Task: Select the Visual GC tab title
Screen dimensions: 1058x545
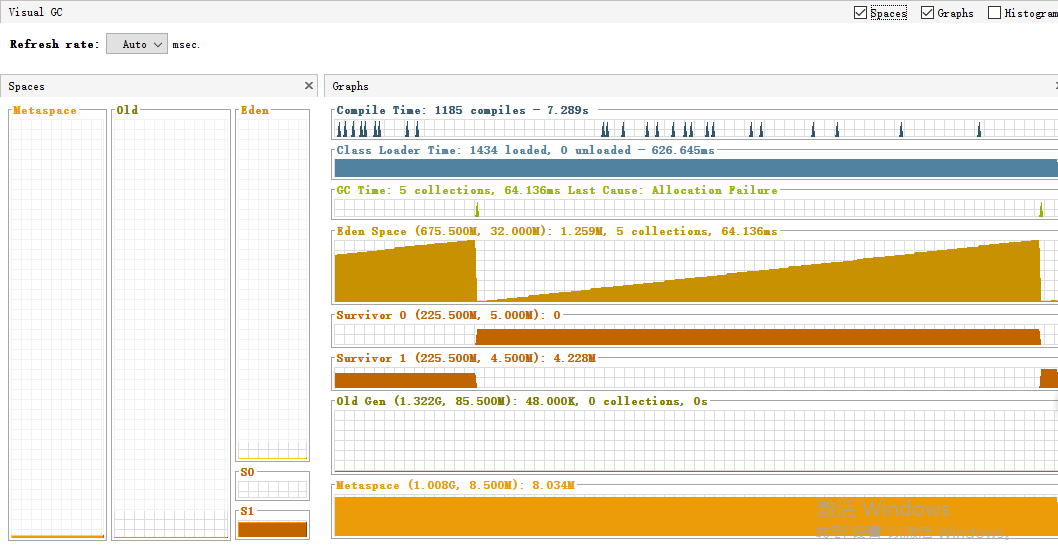Action: [x=36, y=12]
